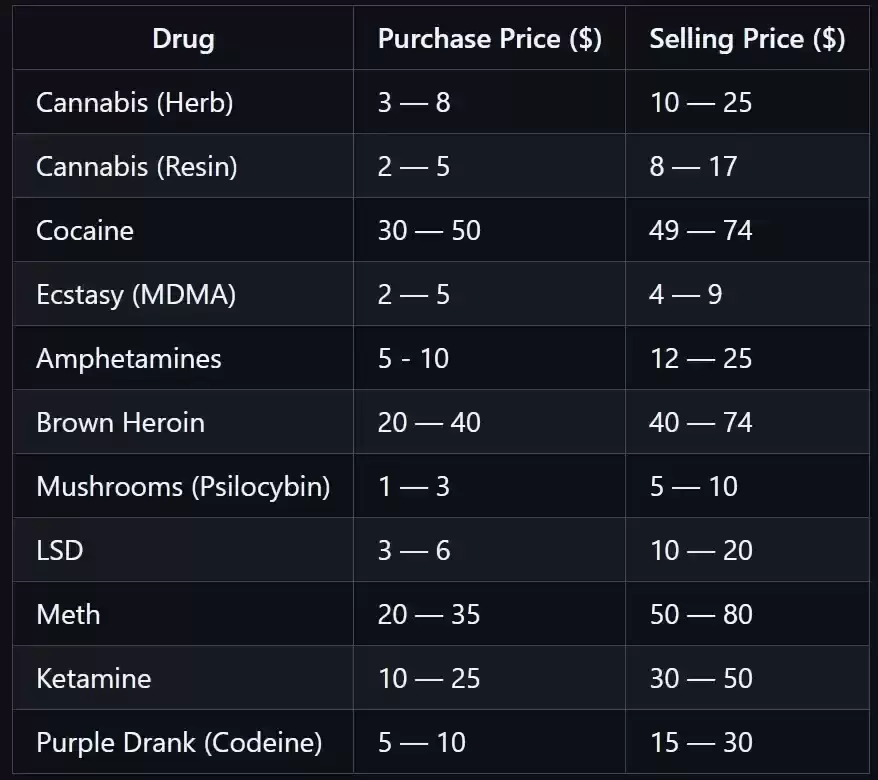878x780 pixels.
Task: Select Meth's selling price 50 — 80
Action: point(701,614)
